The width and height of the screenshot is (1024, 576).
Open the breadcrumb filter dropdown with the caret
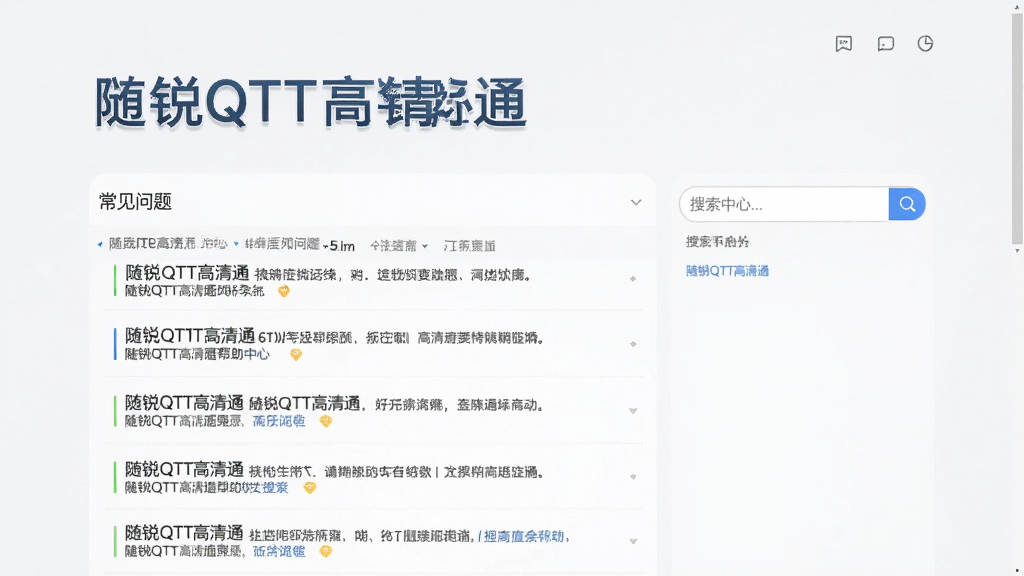(424, 246)
